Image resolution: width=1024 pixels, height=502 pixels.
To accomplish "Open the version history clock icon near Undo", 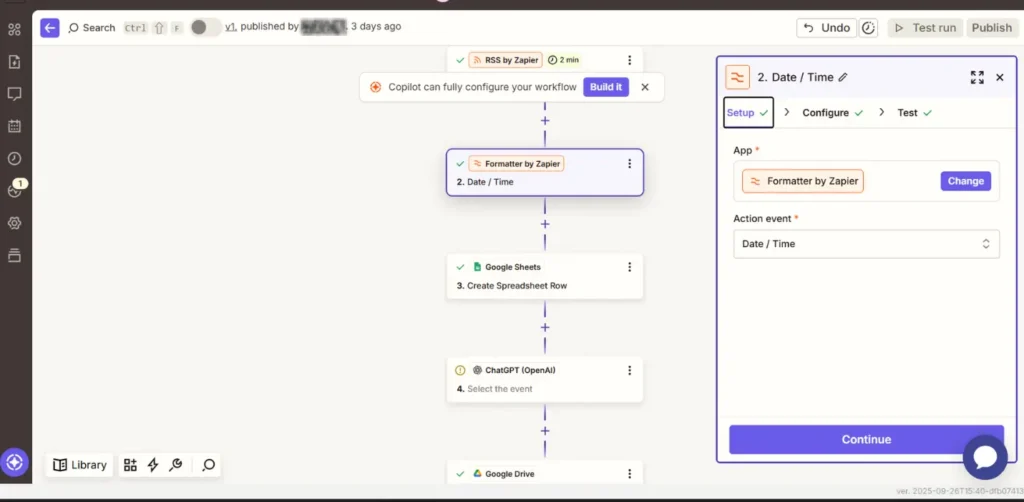I will pos(869,28).
